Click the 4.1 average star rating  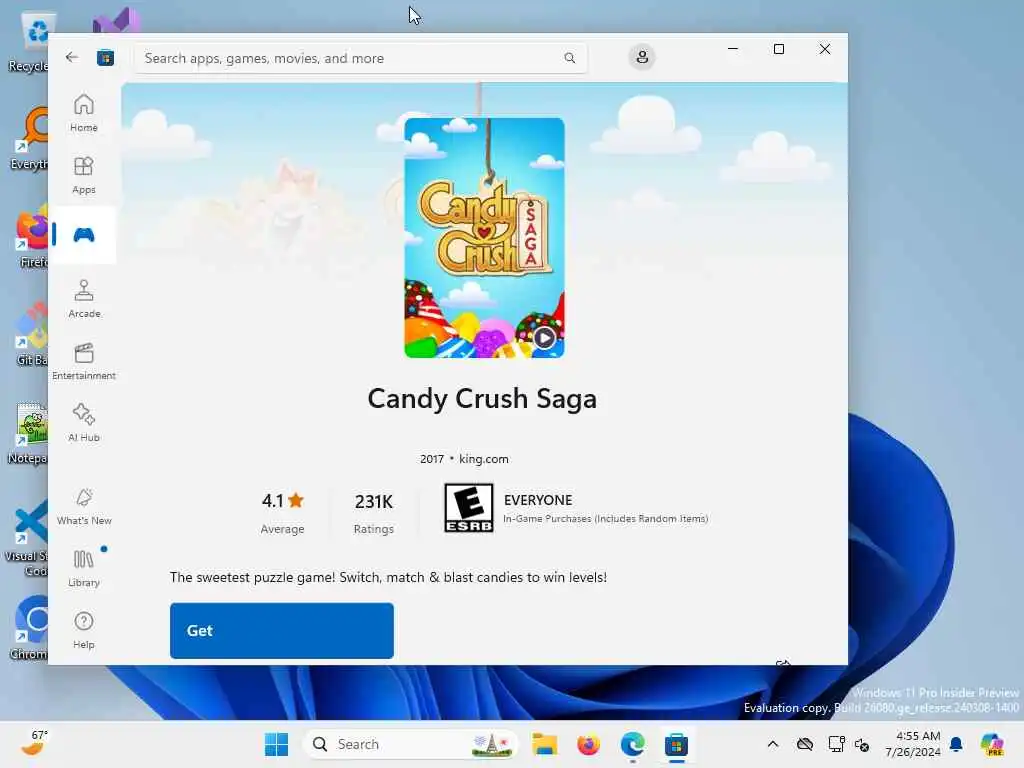coord(282,513)
